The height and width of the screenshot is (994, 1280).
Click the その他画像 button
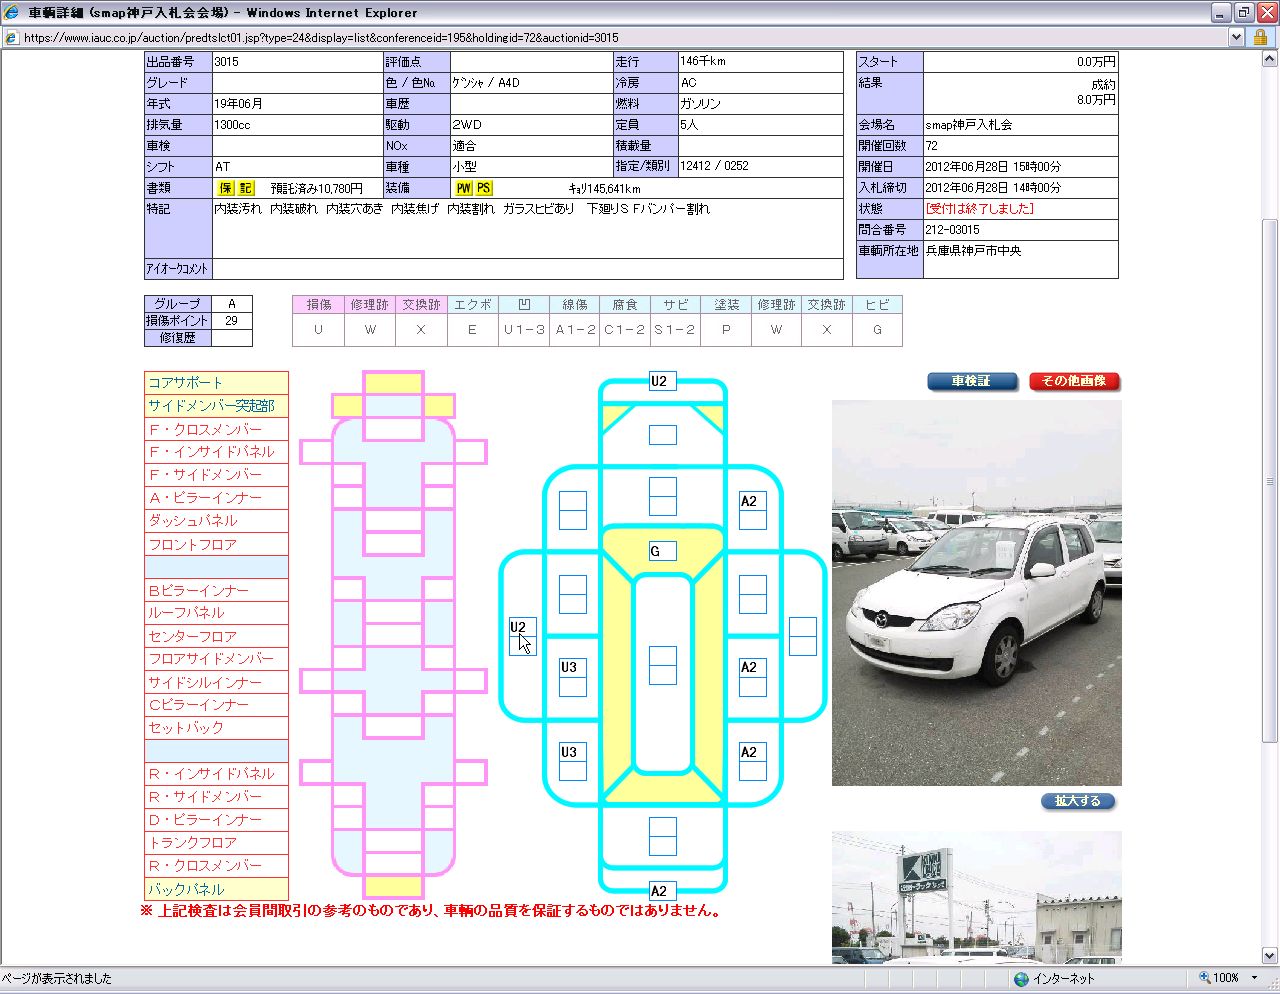[1074, 381]
